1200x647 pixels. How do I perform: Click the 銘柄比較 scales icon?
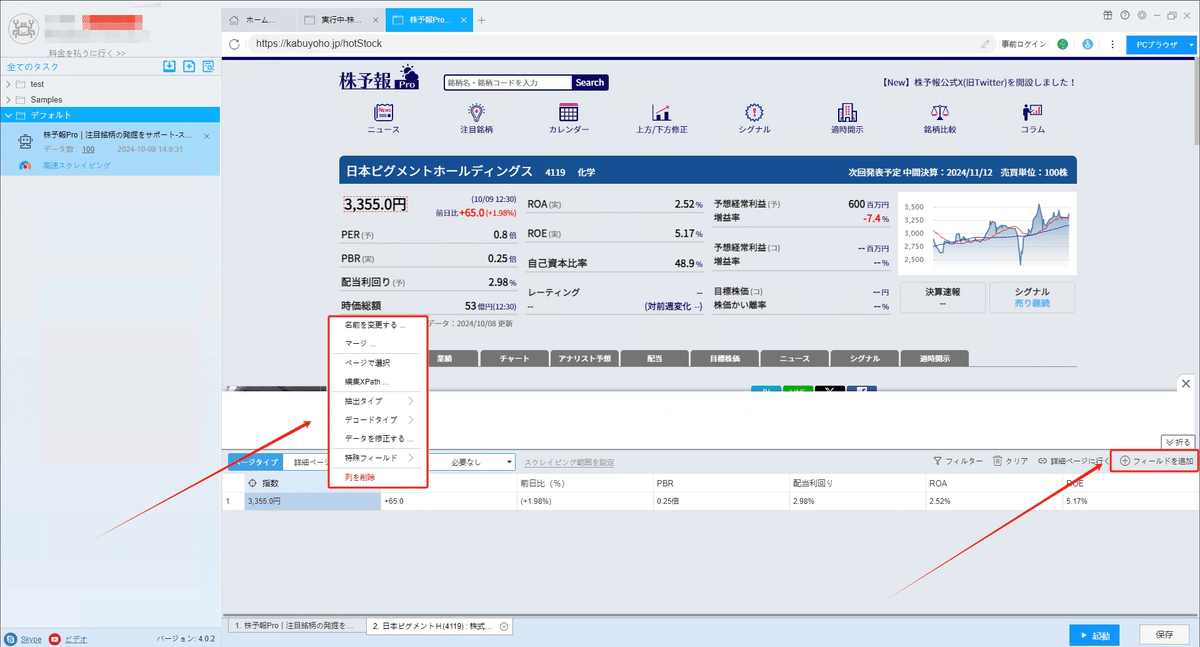tap(940, 112)
